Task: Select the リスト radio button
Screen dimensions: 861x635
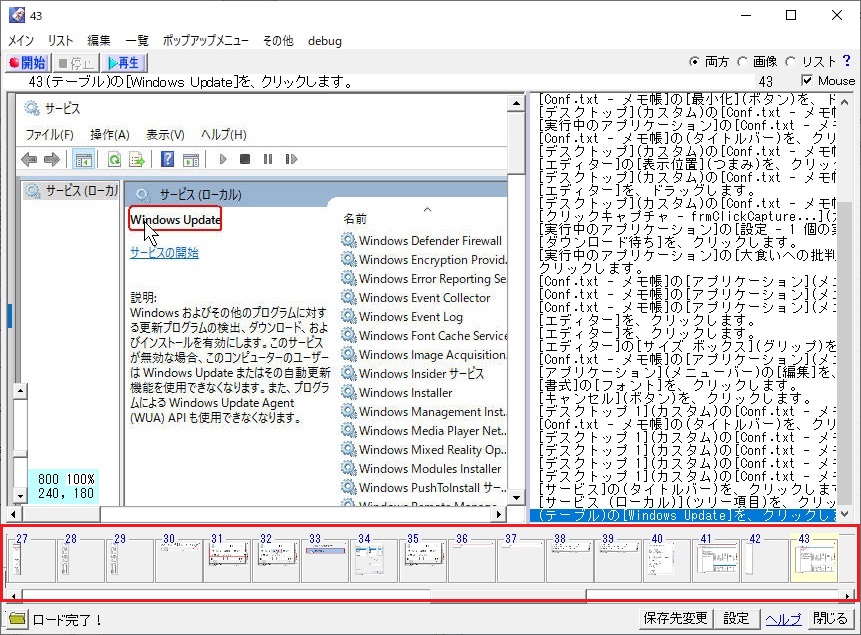Action: 790,62
